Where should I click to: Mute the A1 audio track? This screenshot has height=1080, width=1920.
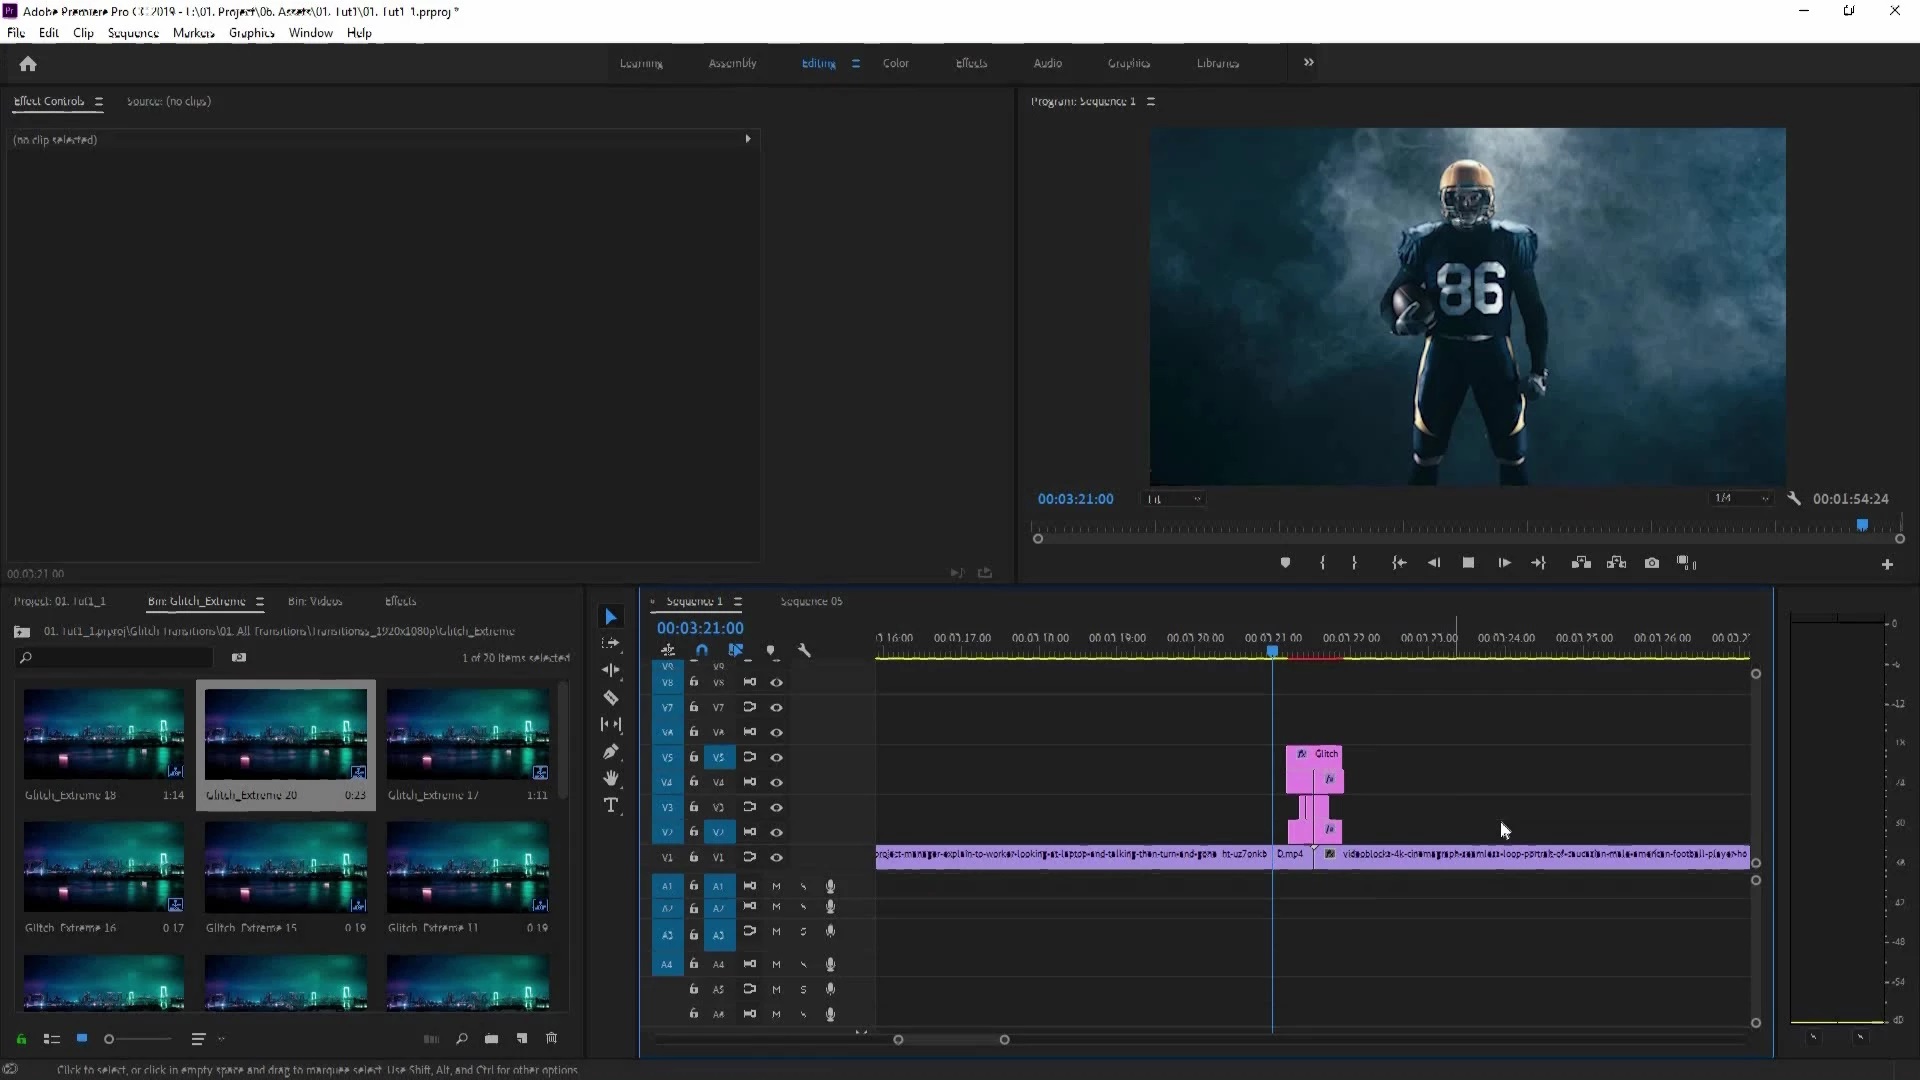click(x=777, y=886)
